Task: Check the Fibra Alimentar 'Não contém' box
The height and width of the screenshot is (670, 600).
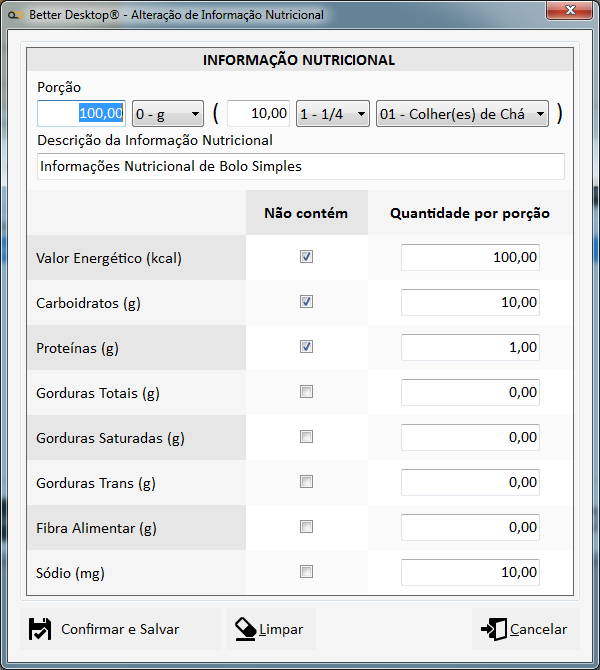Action: click(307, 527)
